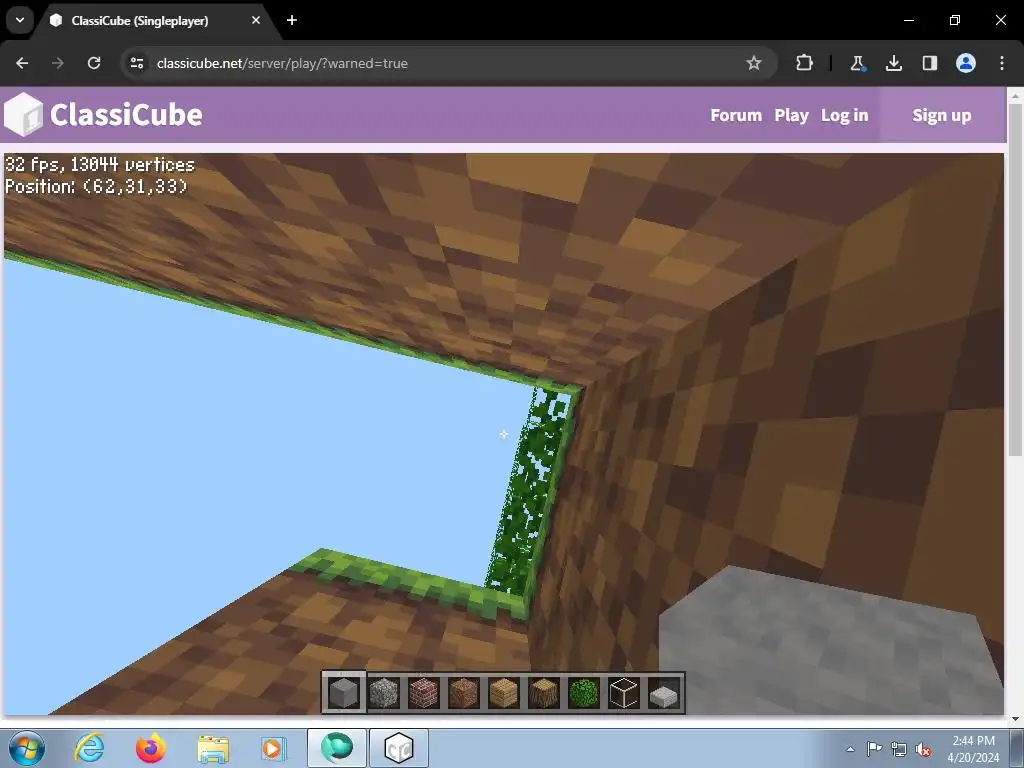Viewport: 1024px width, 768px height.
Task: Select the cobblestone block in hotbar
Action: pos(384,693)
